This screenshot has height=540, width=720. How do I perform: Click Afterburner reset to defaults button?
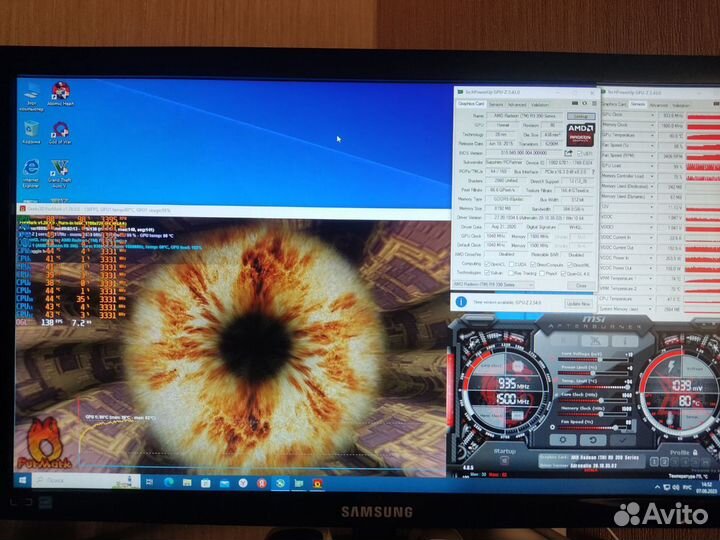point(592,440)
